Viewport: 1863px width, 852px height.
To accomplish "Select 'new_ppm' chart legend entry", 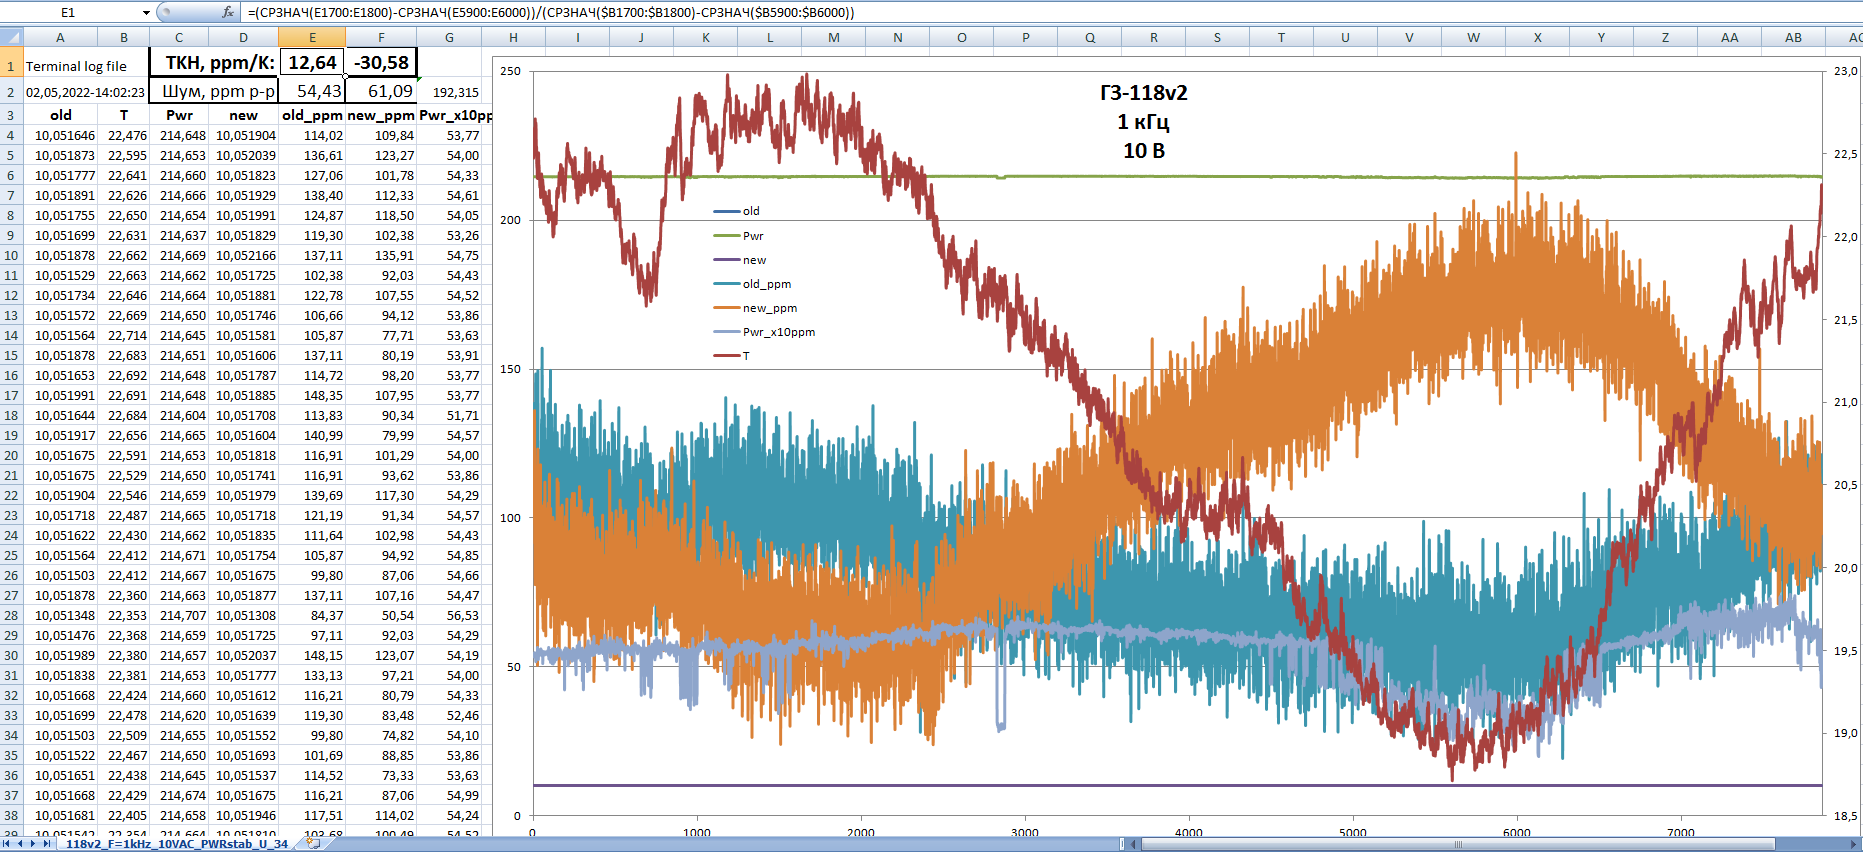I will pyautogui.click(x=755, y=308).
